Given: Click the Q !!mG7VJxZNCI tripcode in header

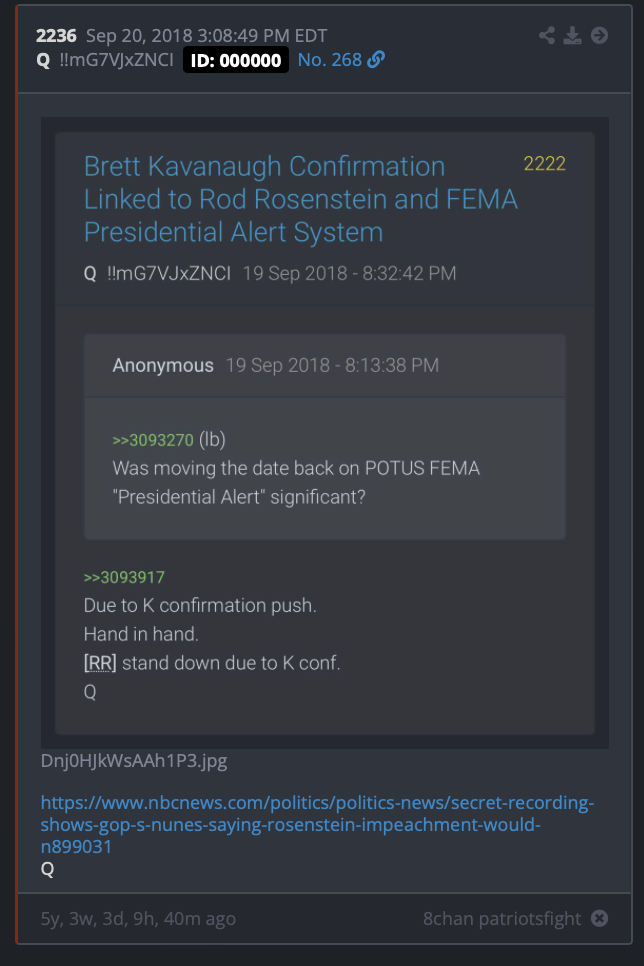Looking at the screenshot, I should coord(105,60).
